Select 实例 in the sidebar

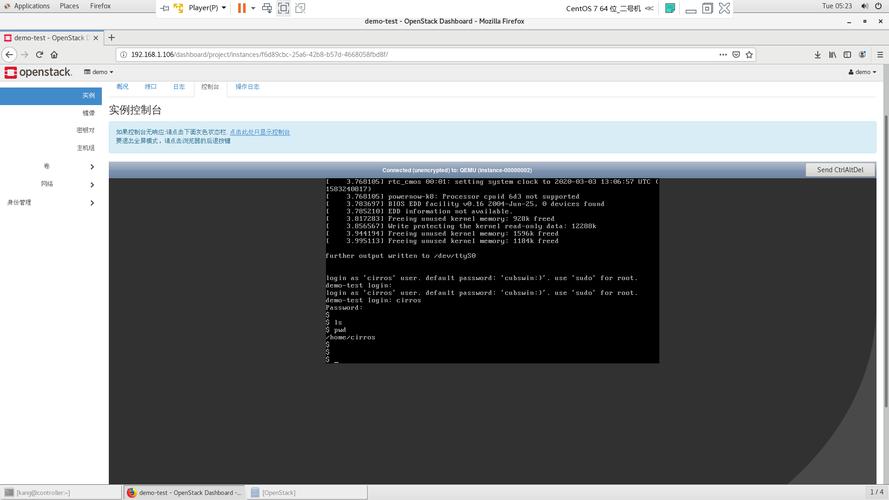(51, 95)
